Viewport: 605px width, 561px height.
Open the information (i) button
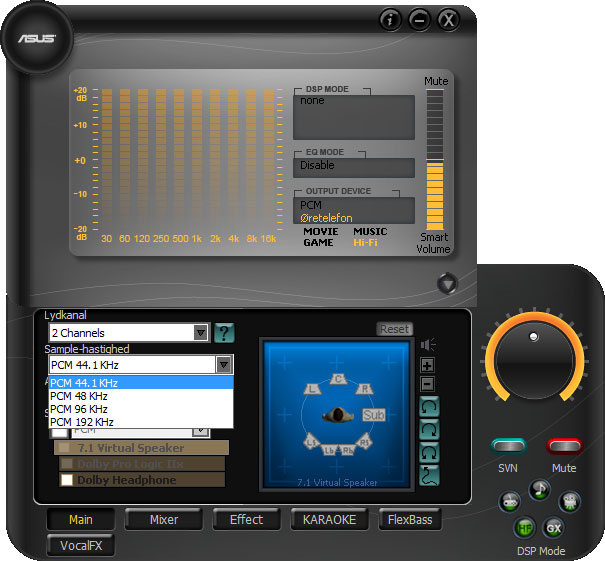(390, 19)
